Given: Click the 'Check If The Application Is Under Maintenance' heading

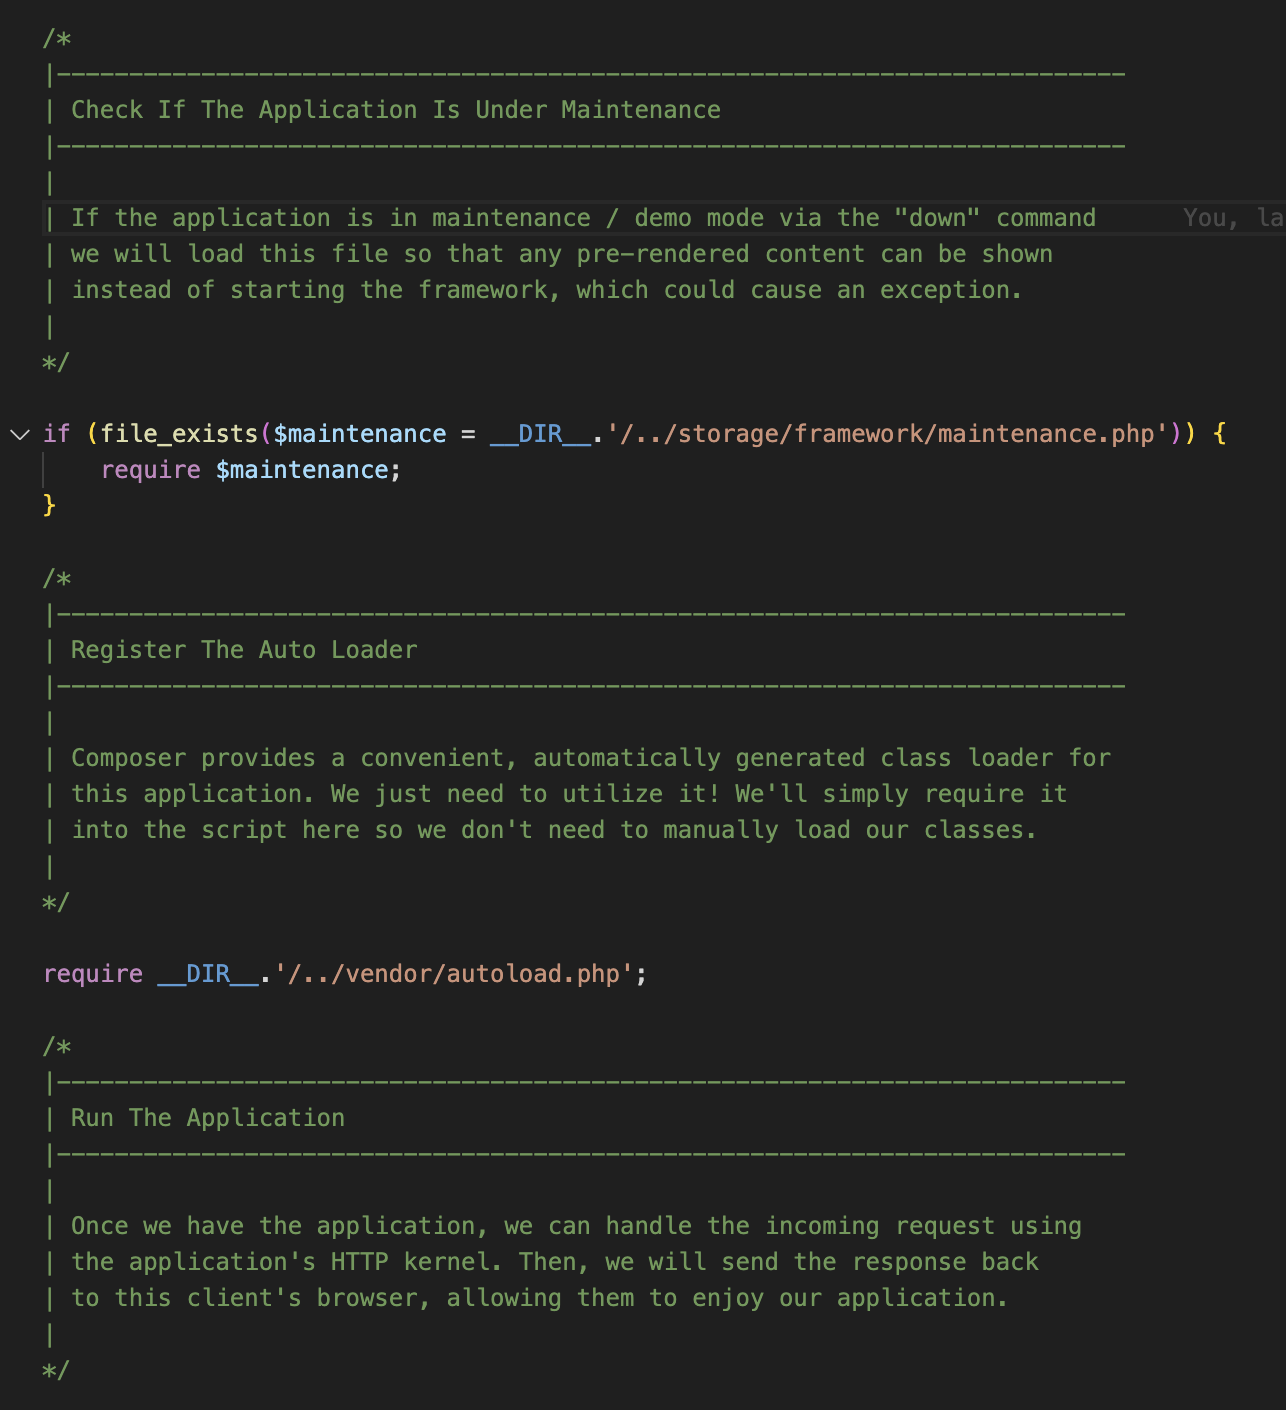Looking at the screenshot, I should click(395, 110).
